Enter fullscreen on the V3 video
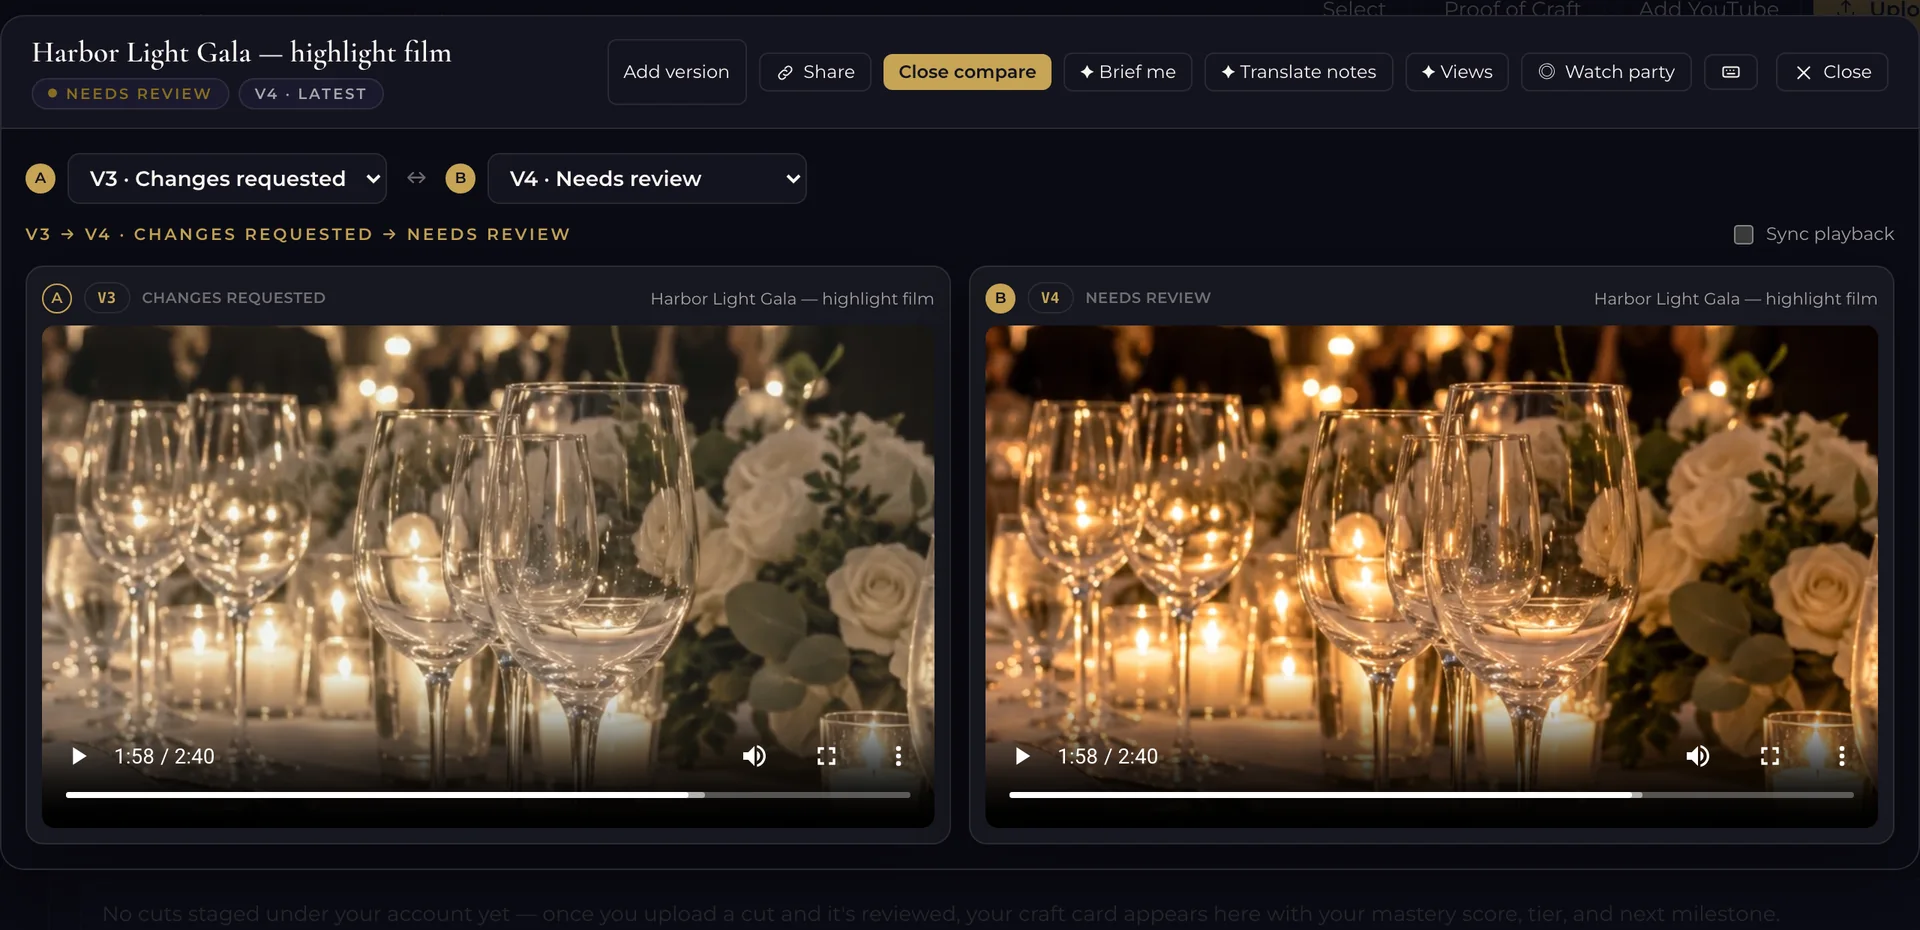The width and height of the screenshot is (1920, 930). click(826, 756)
